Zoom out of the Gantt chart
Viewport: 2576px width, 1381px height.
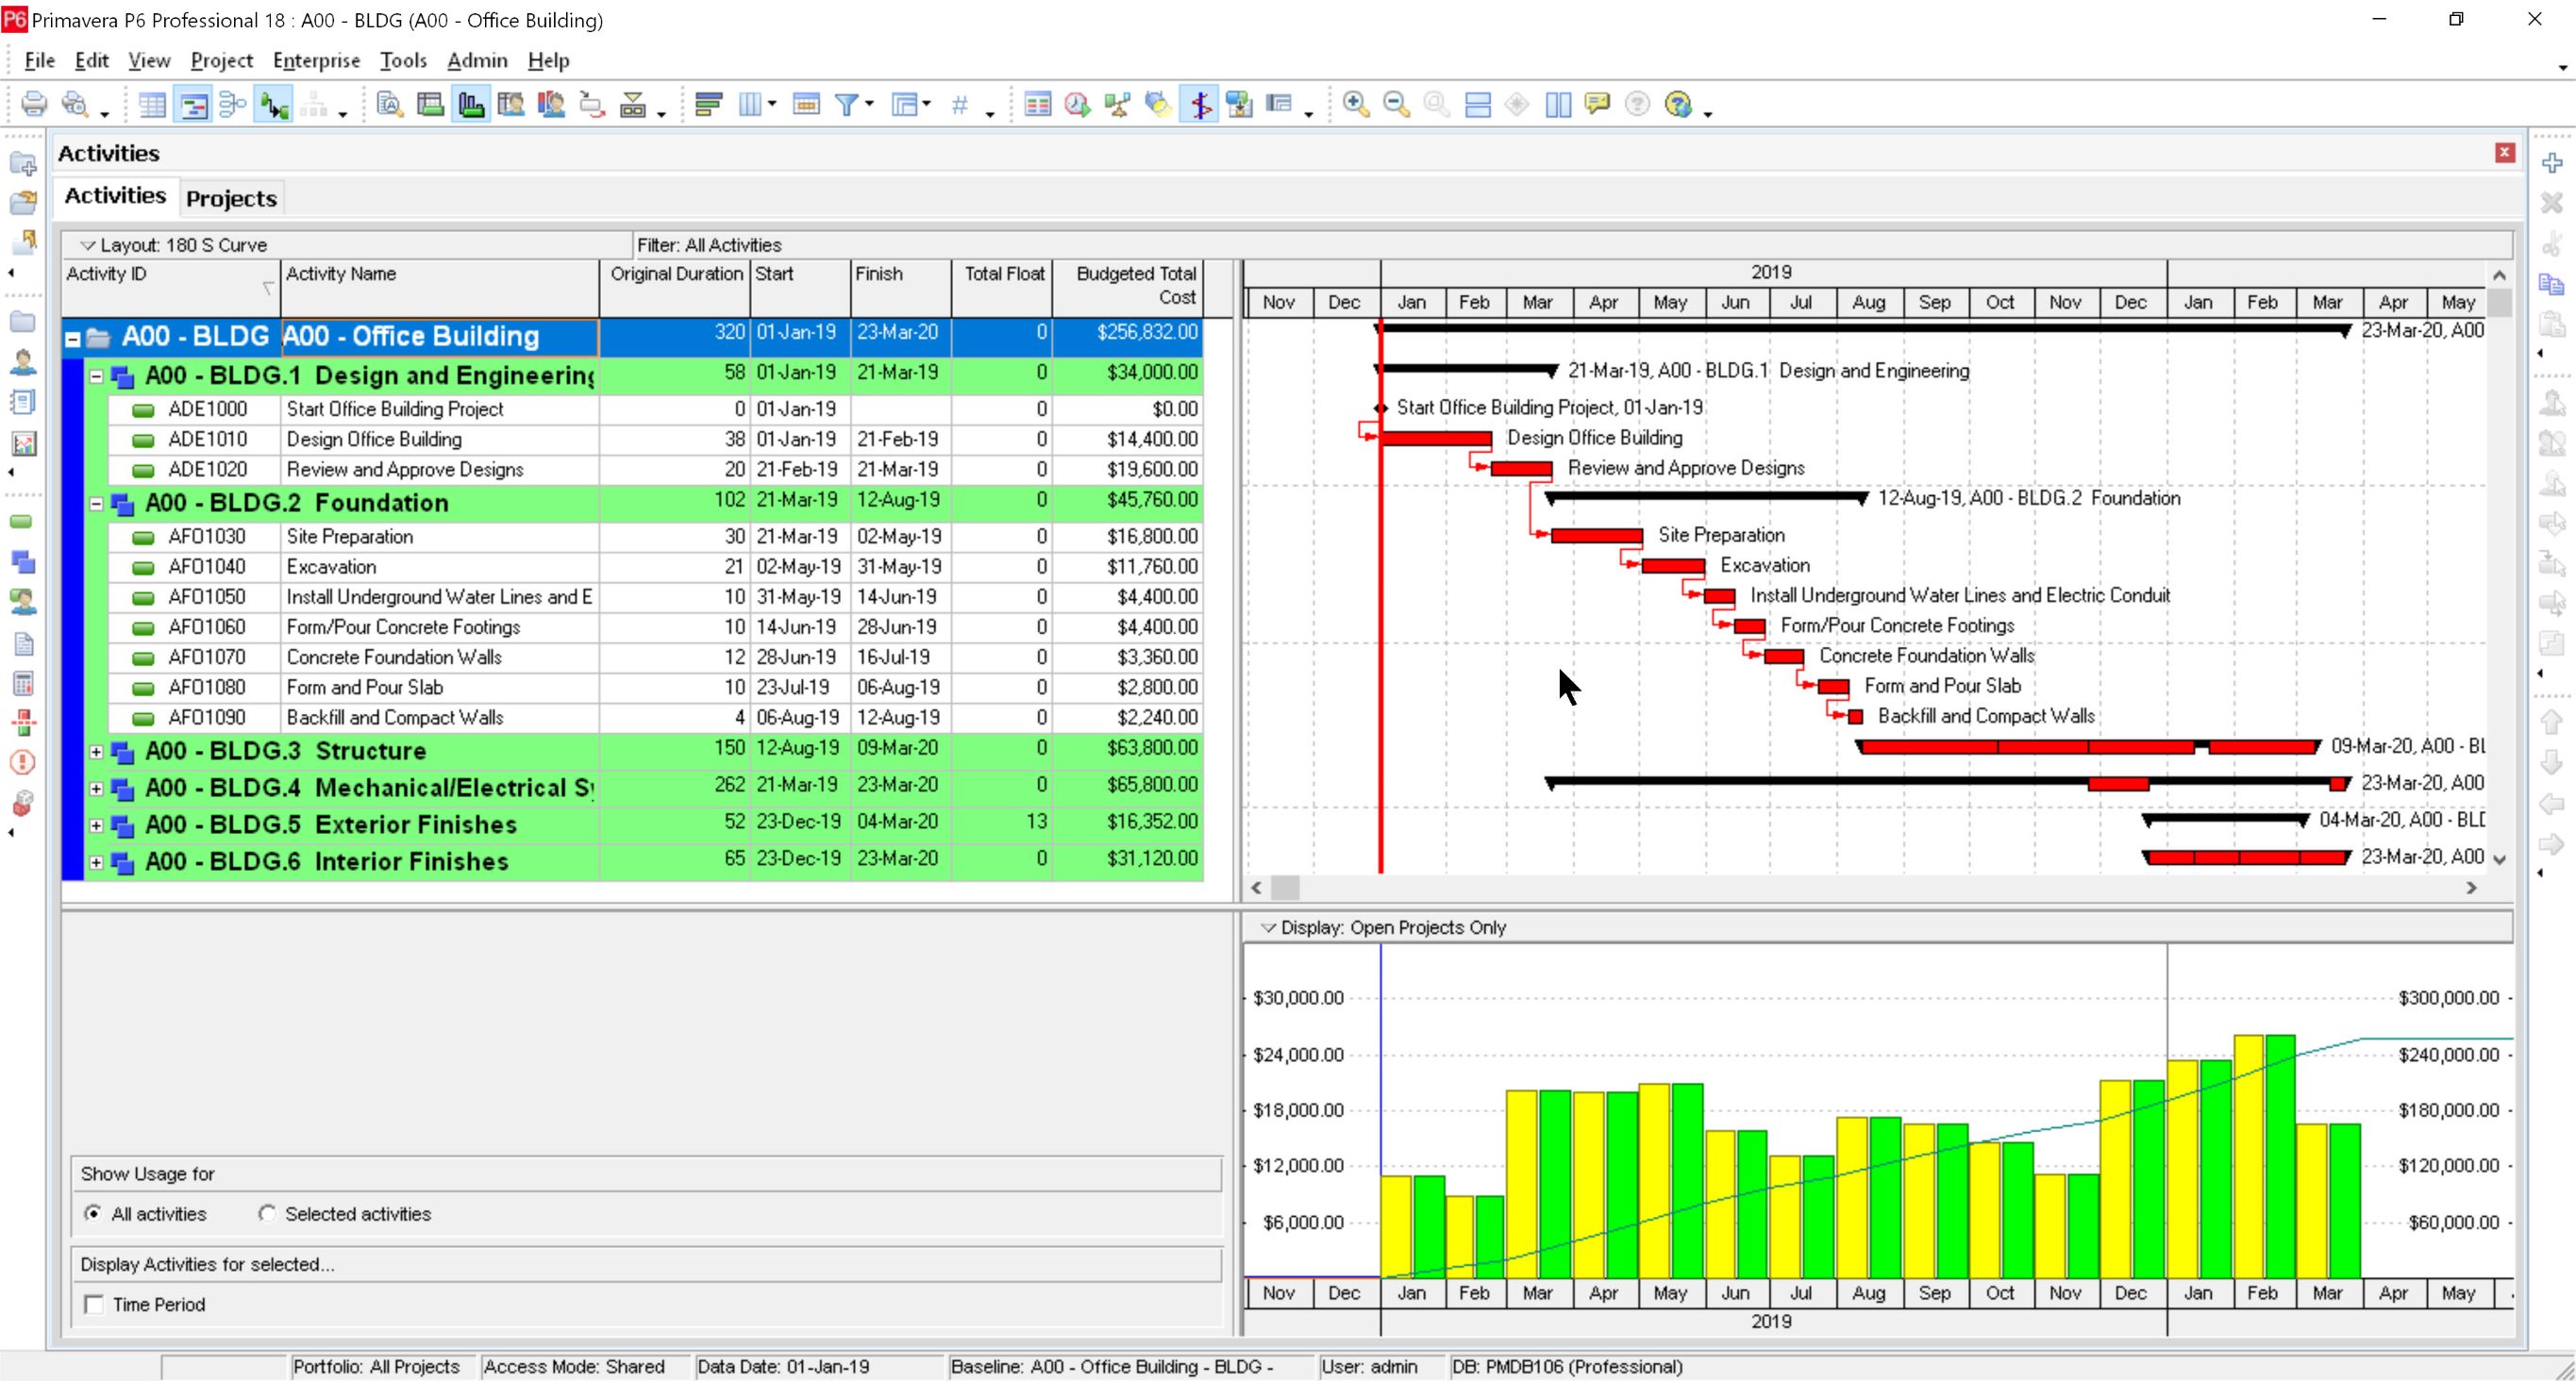pyautogui.click(x=1396, y=103)
